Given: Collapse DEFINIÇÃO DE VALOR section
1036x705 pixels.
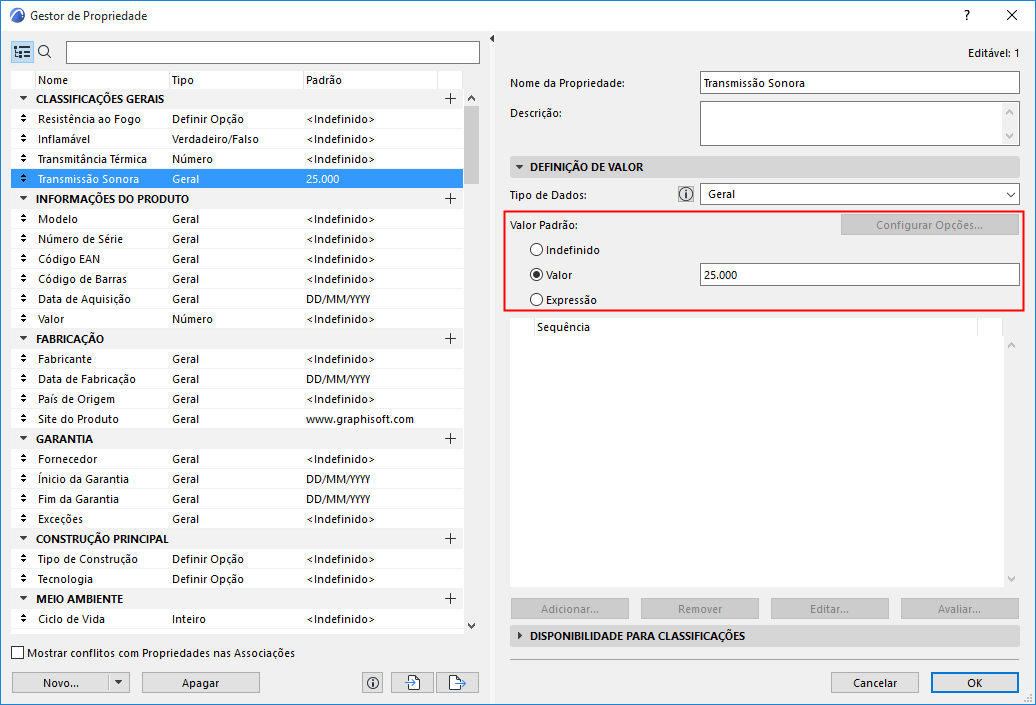Looking at the screenshot, I should [x=519, y=167].
